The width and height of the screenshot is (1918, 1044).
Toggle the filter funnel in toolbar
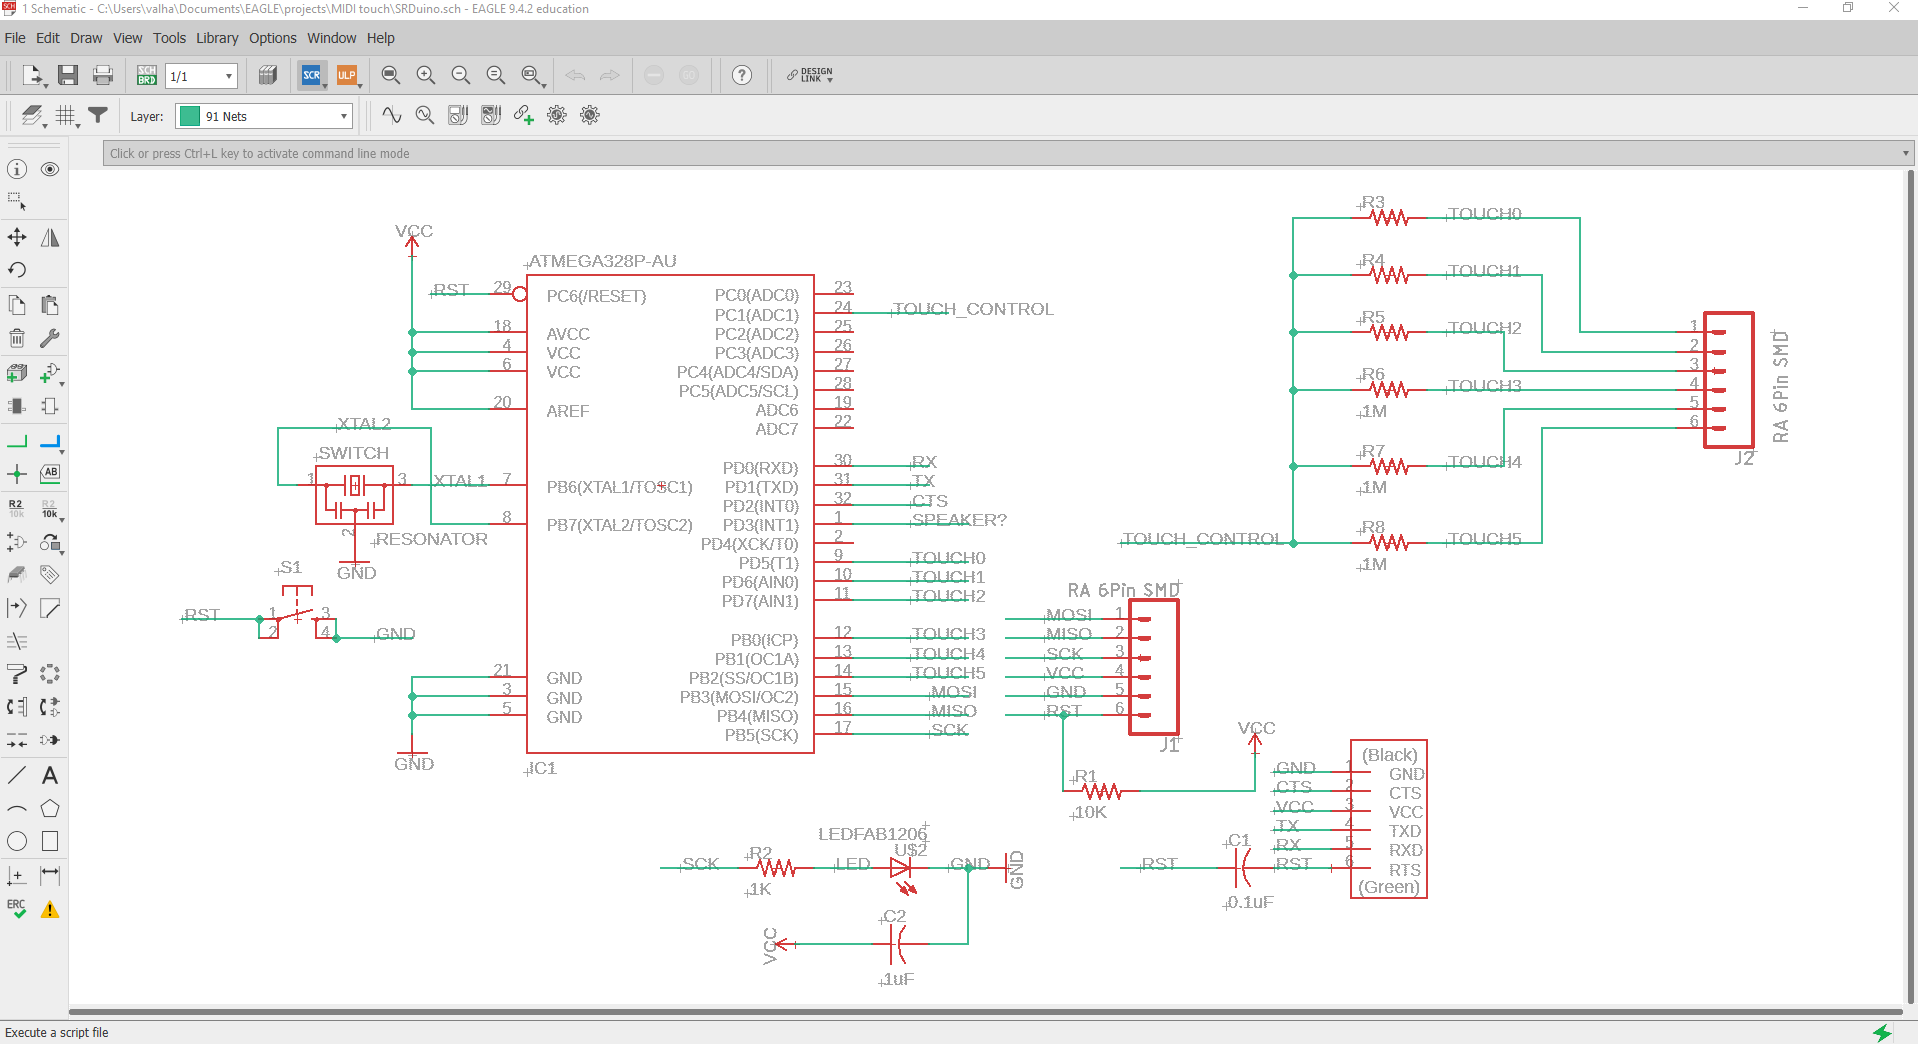(98, 115)
